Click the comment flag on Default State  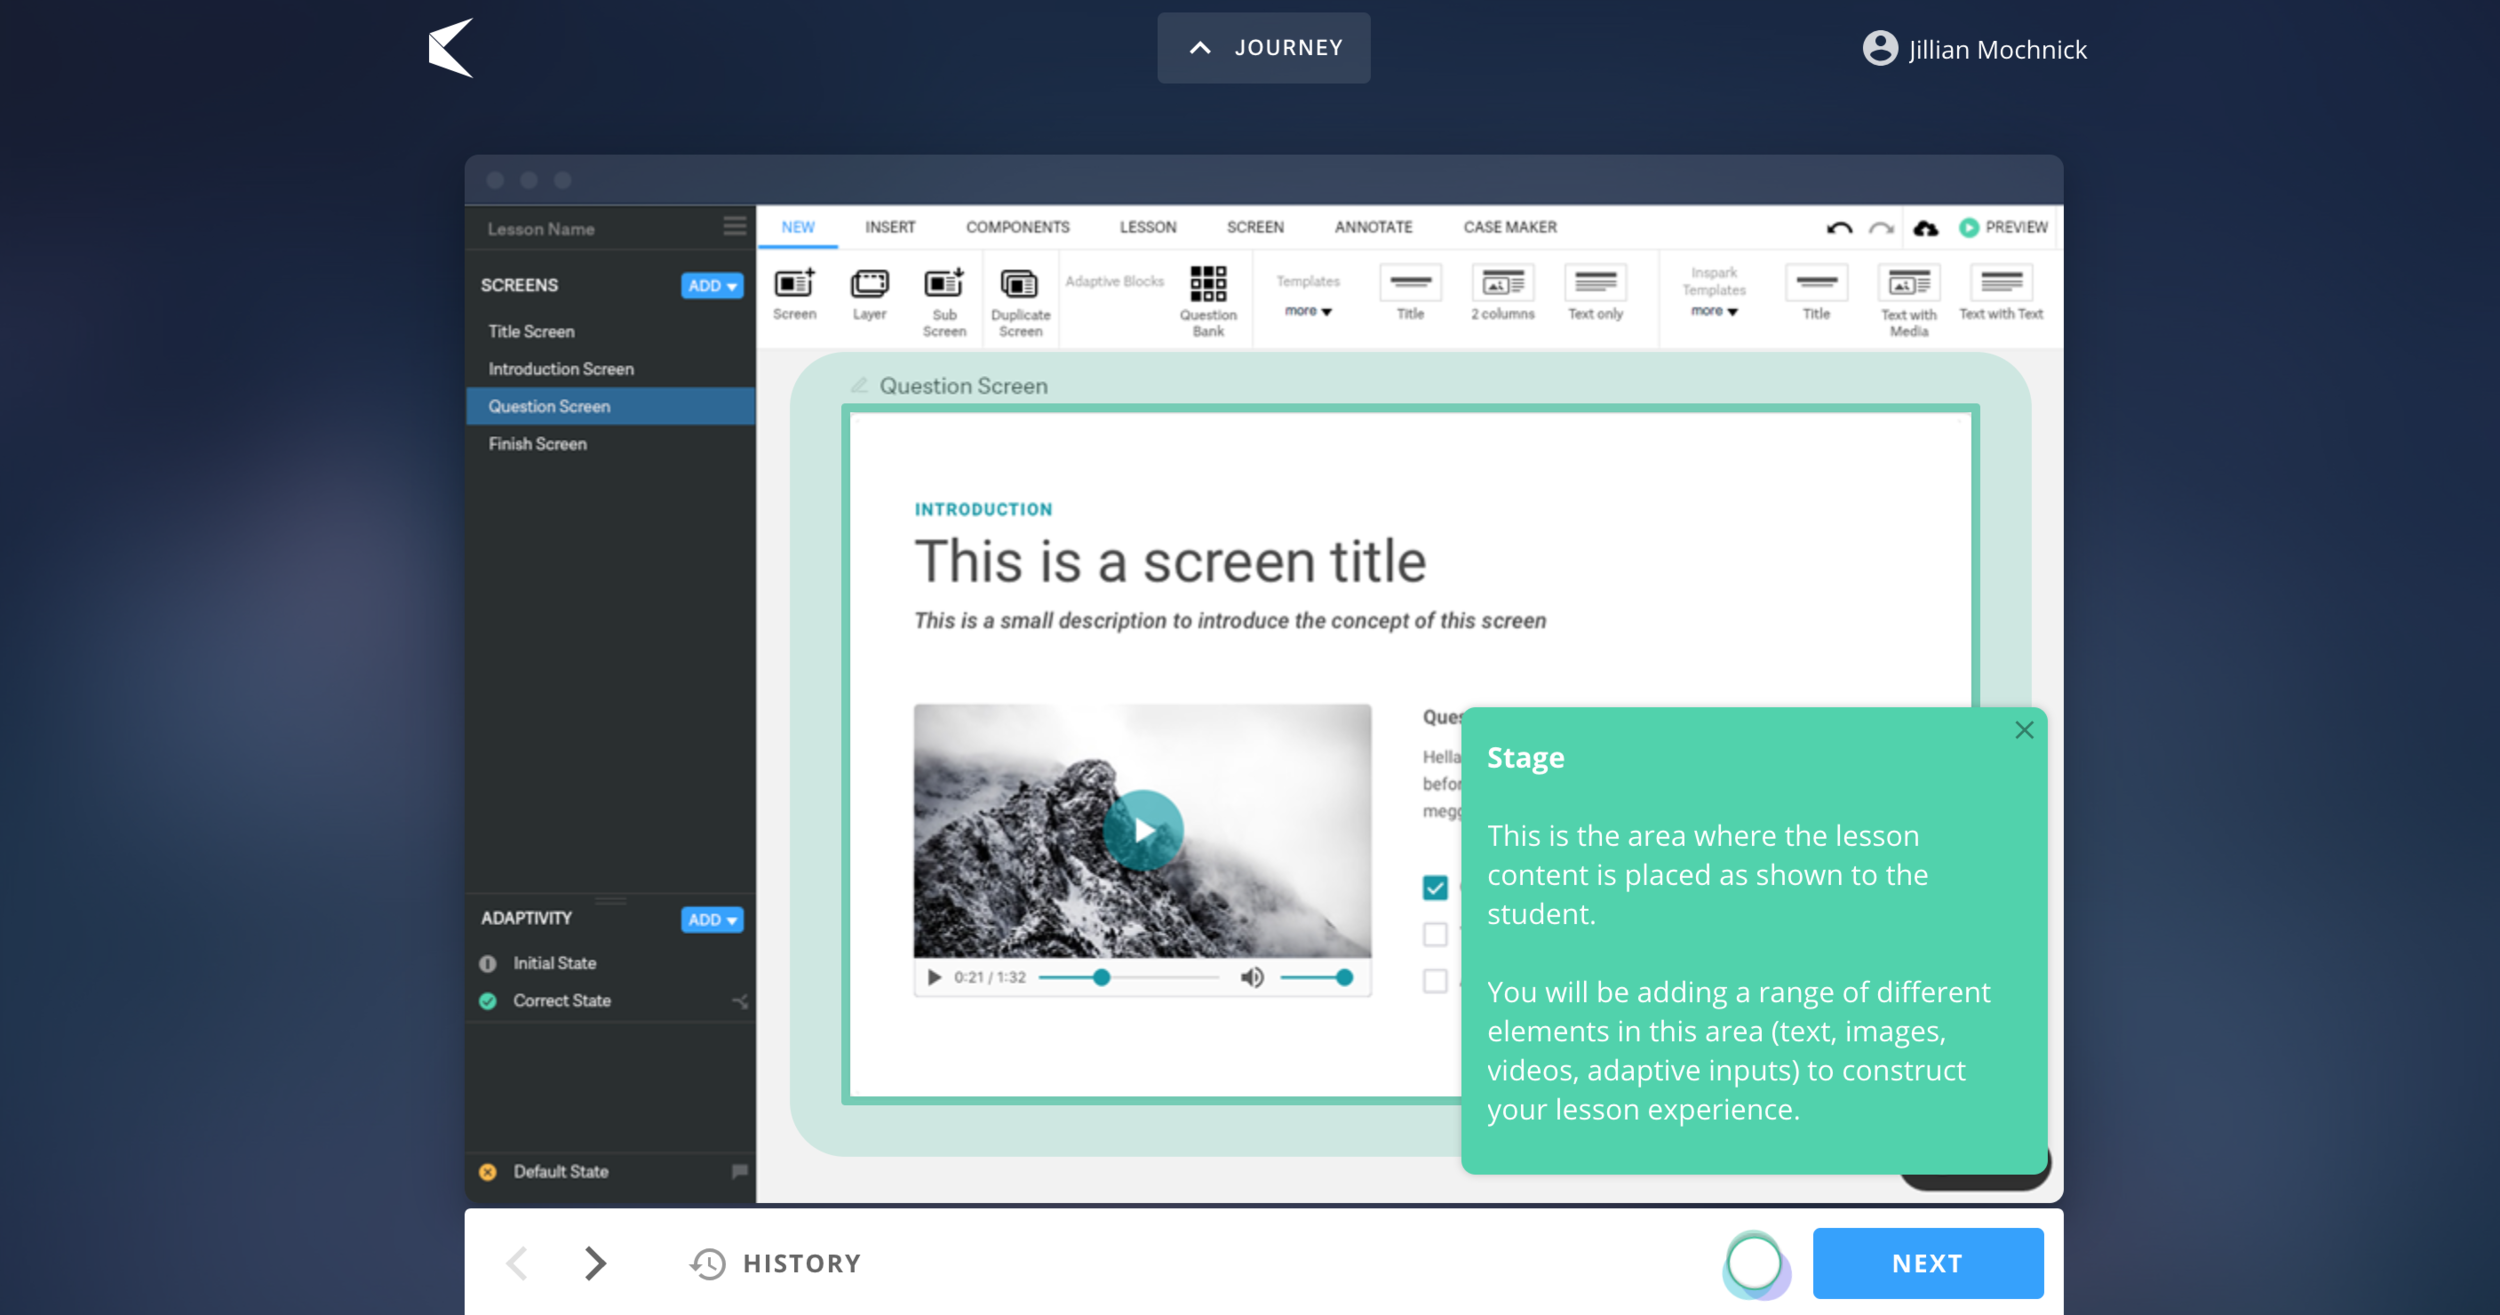tap(740, 1171)
